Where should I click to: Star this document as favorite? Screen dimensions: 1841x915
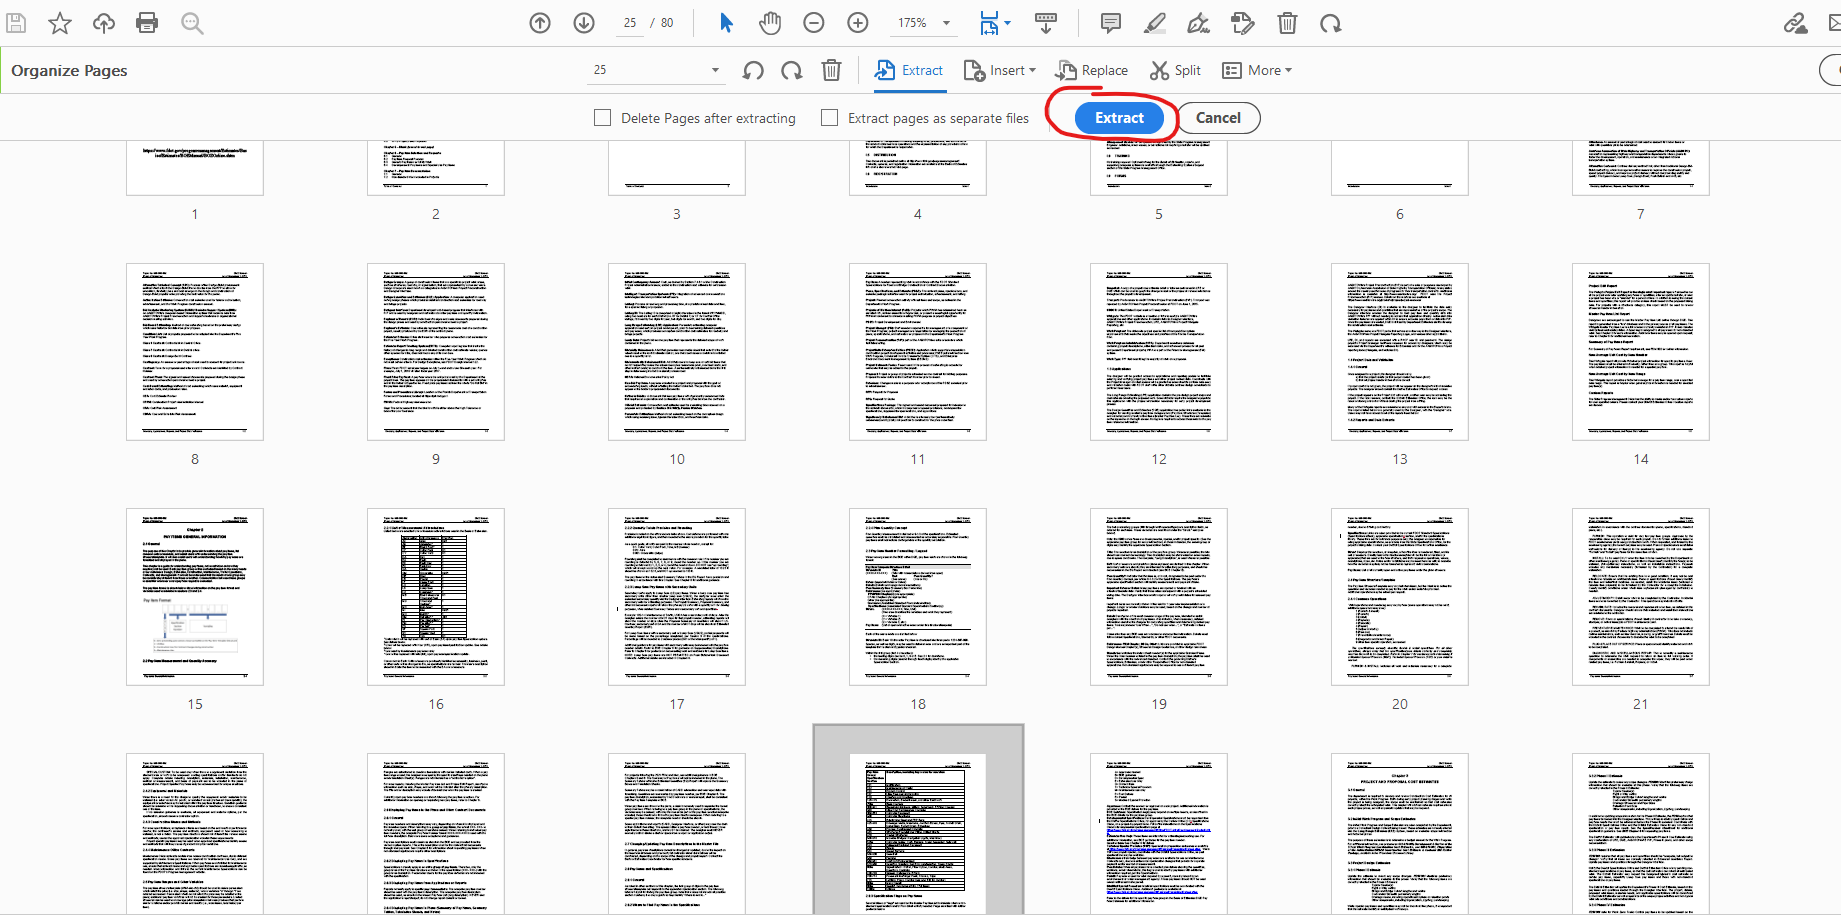tap(59, 22)
